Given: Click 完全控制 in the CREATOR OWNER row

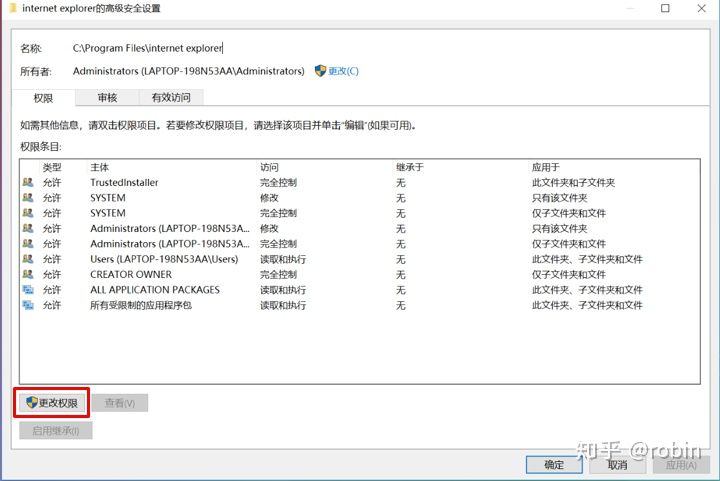Looking at the screenshot, I should (x=278, y=274).
